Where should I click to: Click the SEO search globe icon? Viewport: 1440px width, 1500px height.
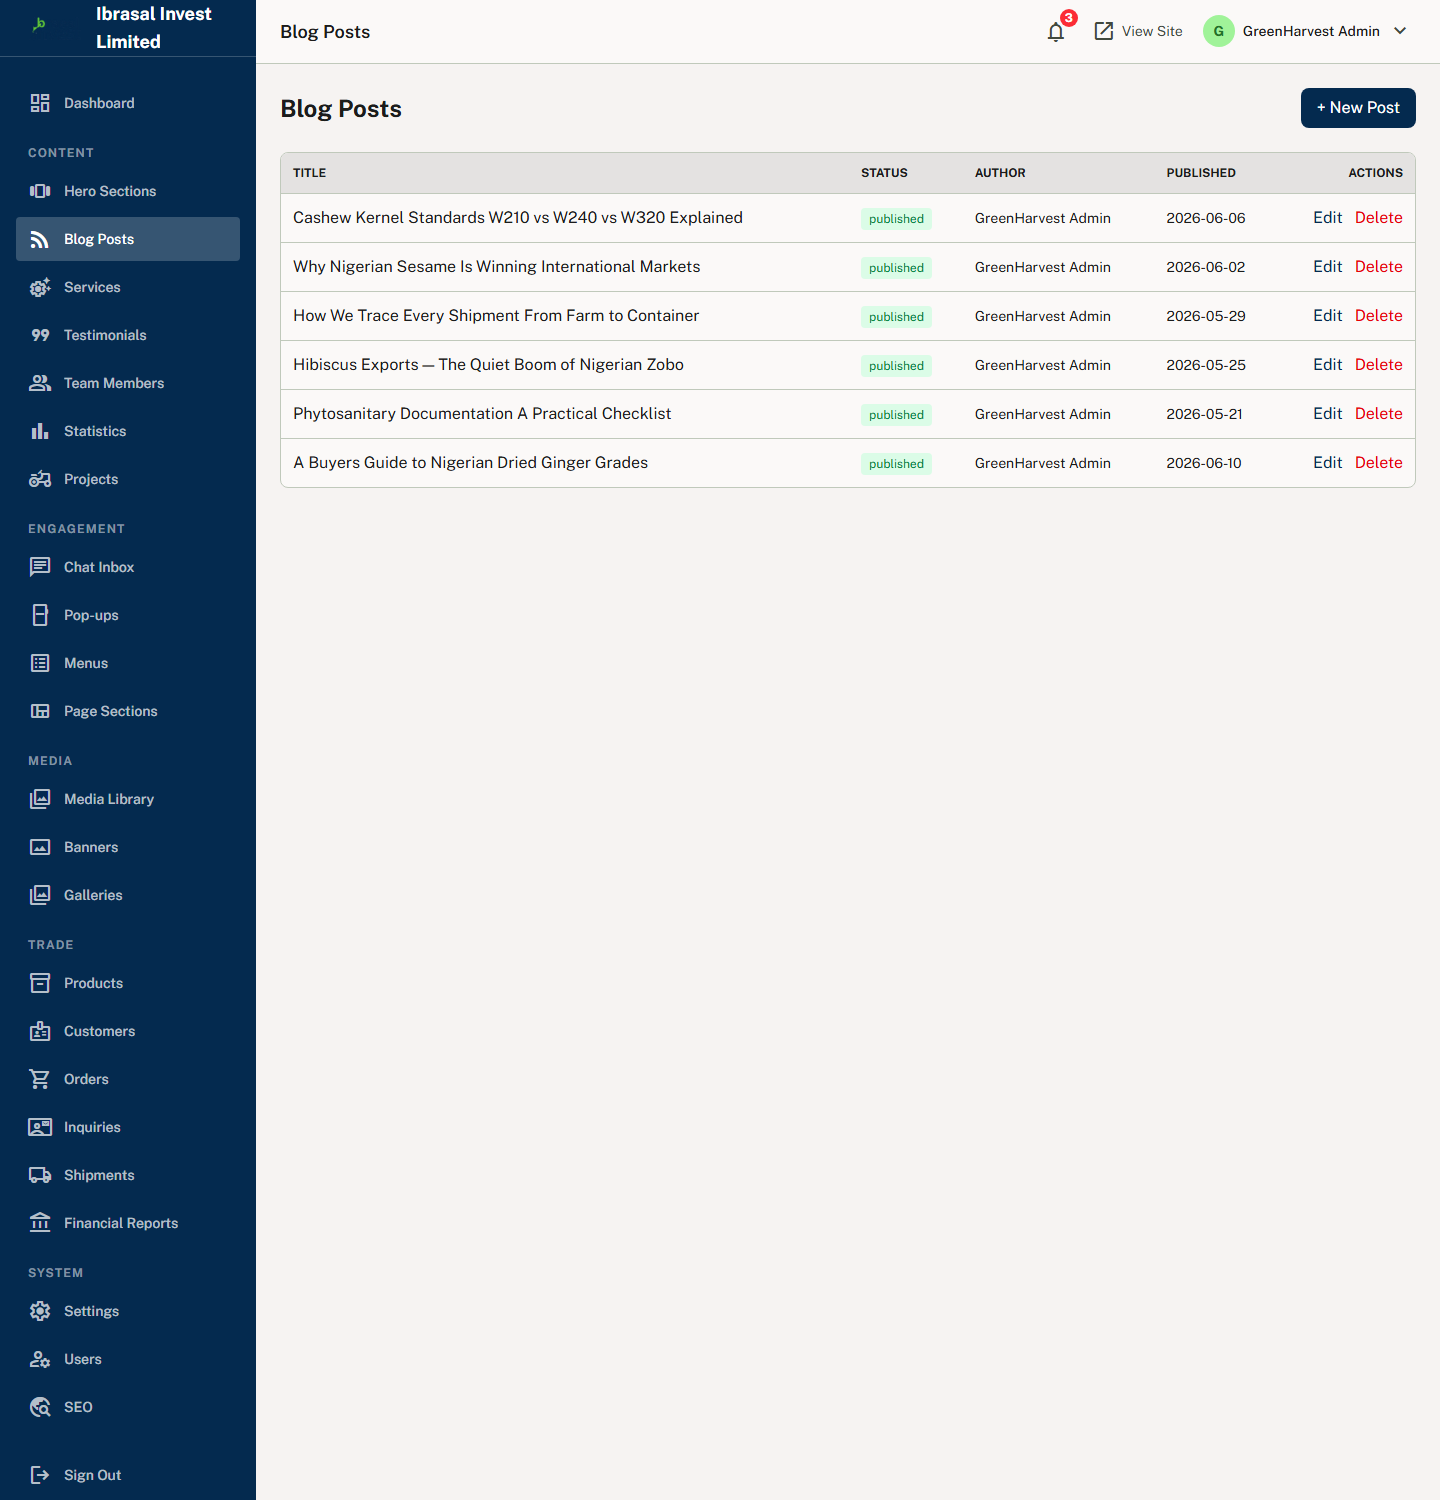coord(40,1407)
